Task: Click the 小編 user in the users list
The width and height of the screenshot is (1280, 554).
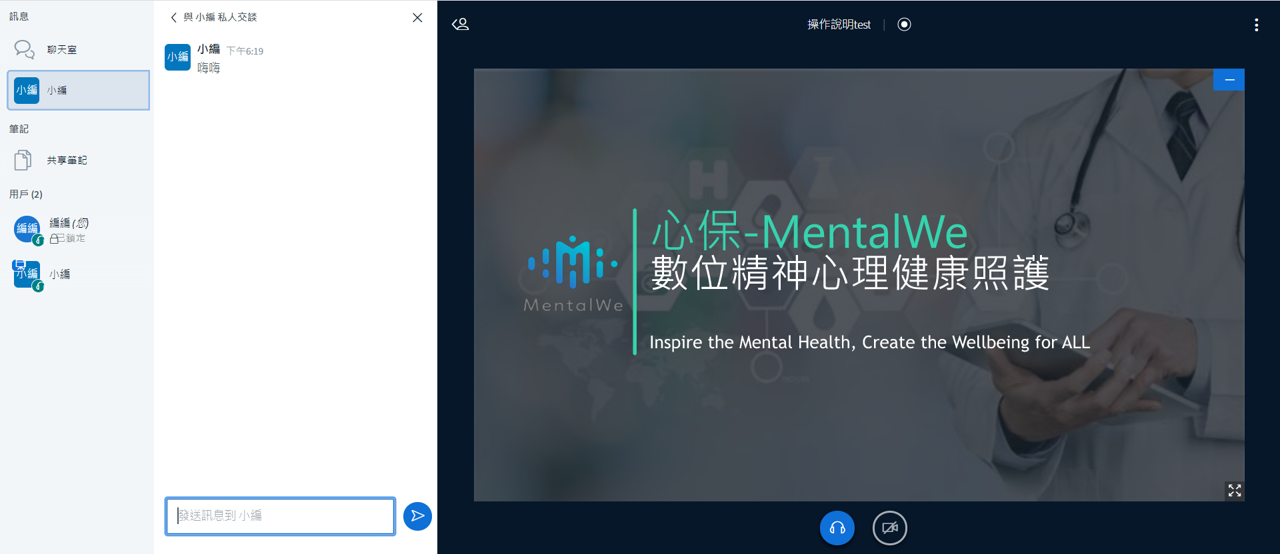Action: coord(77,274)
